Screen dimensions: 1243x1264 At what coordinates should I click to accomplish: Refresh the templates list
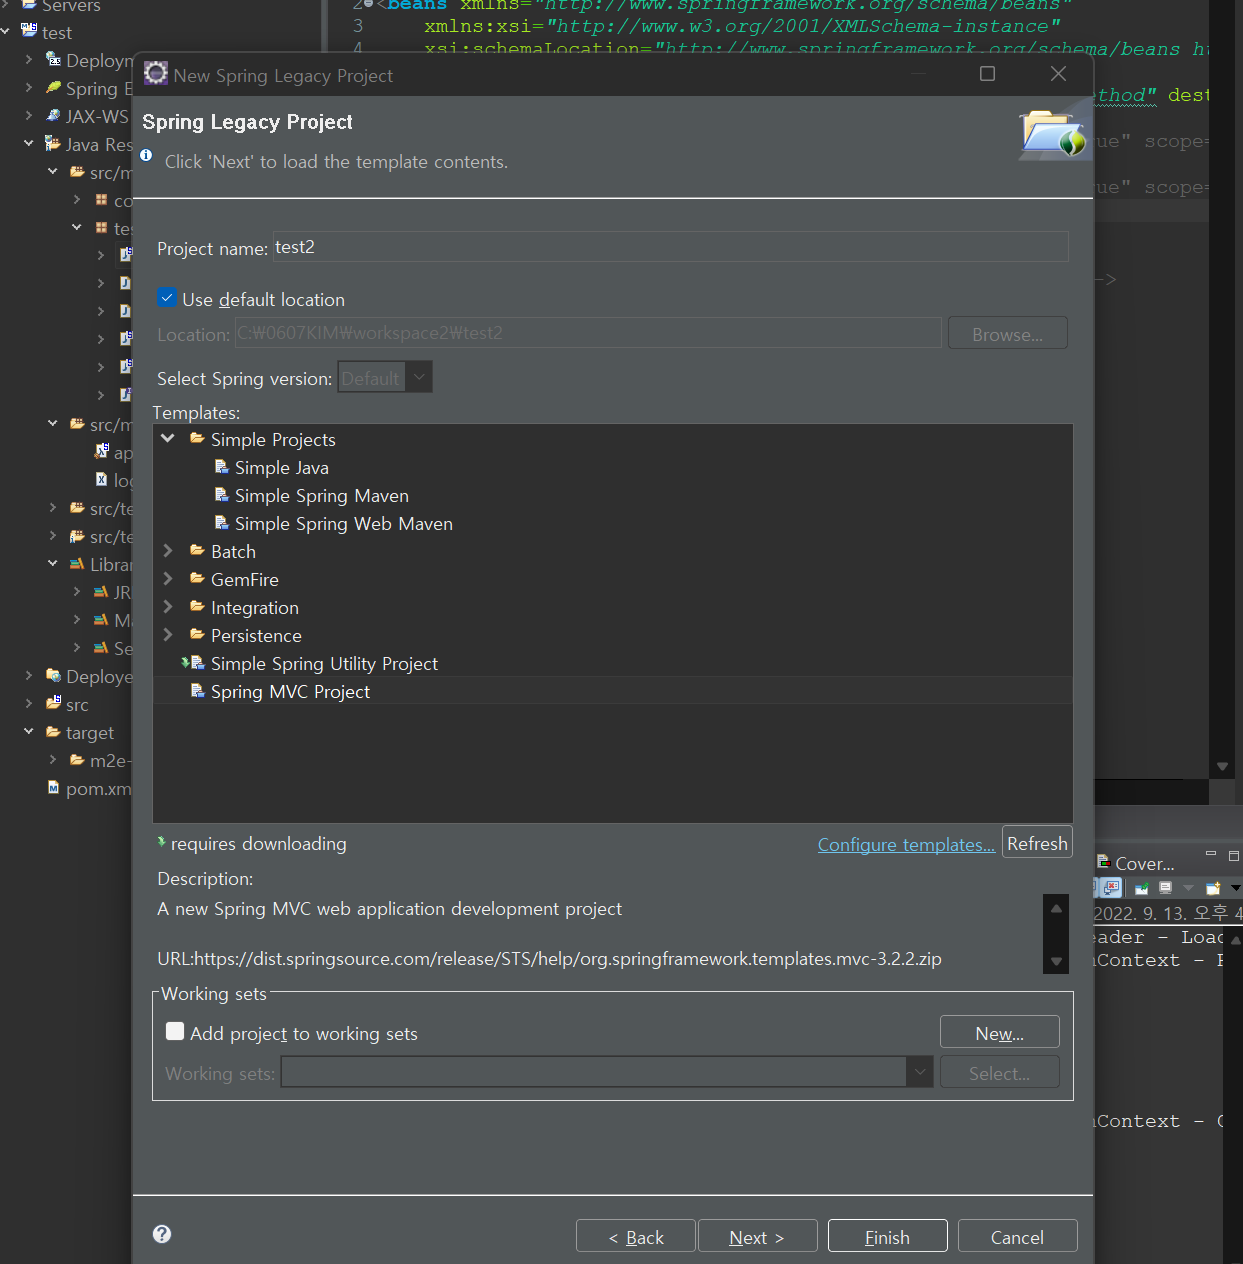1037,843
